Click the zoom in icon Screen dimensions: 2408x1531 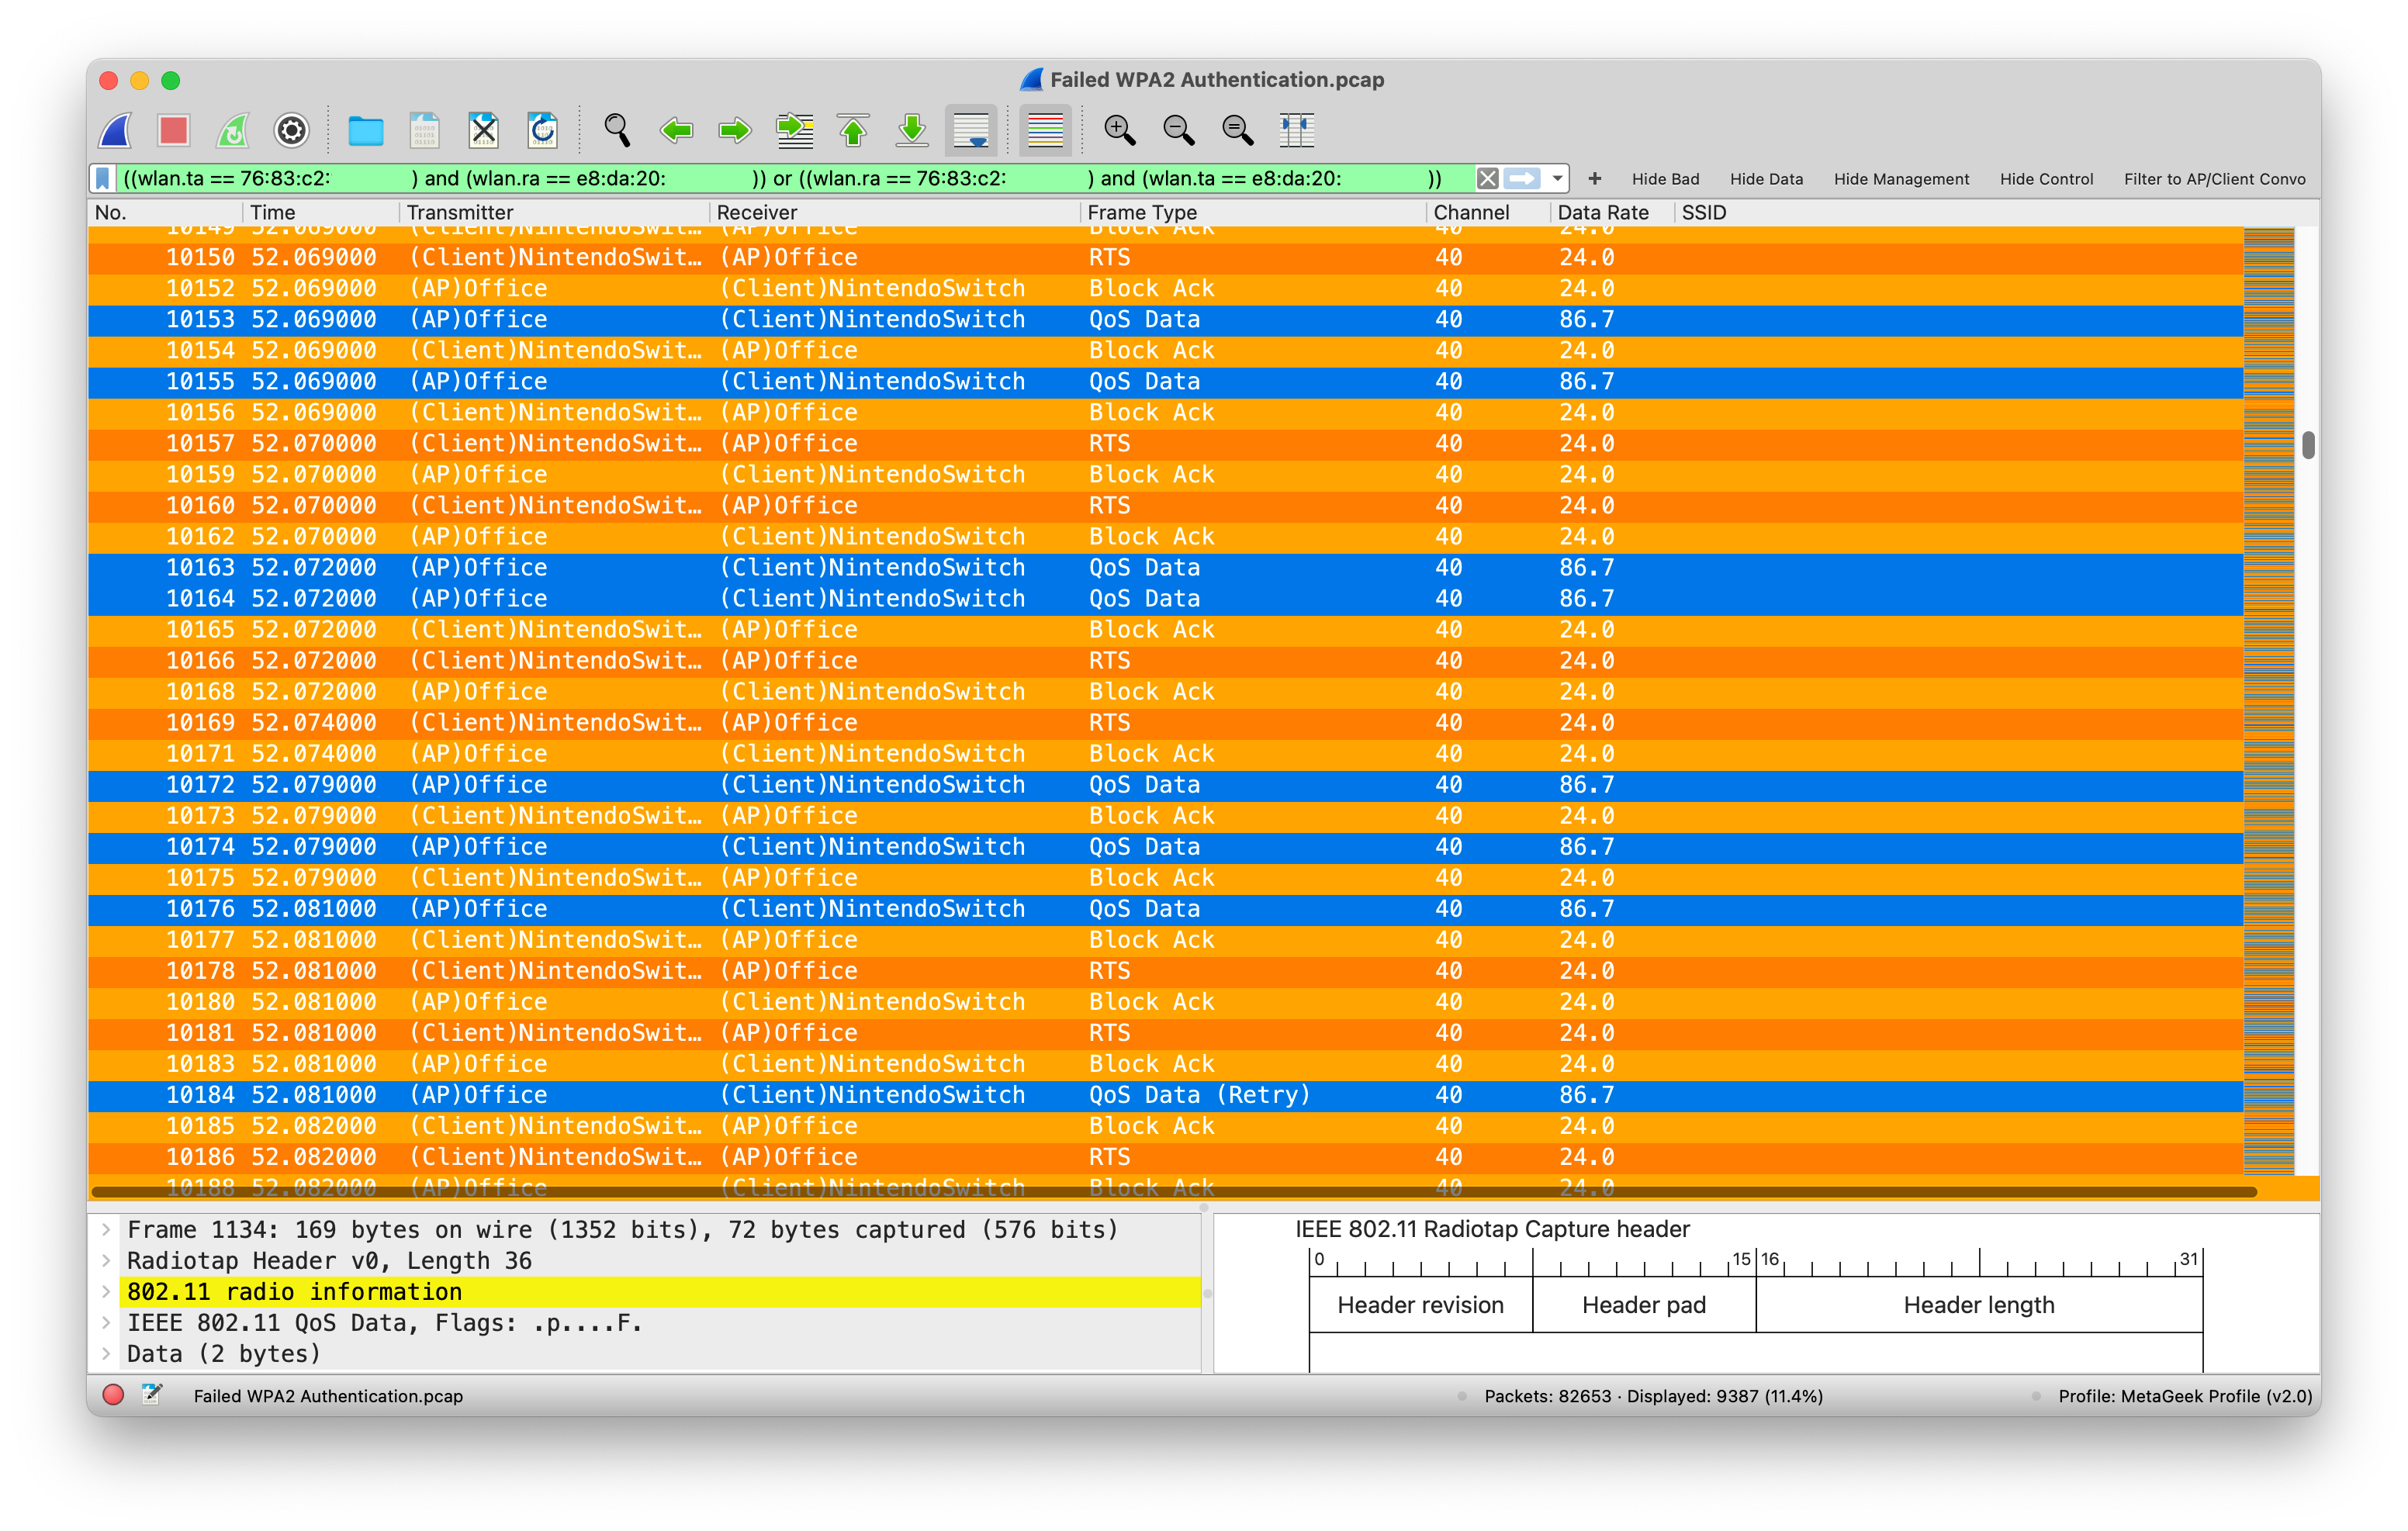(x=1118, y=130)
